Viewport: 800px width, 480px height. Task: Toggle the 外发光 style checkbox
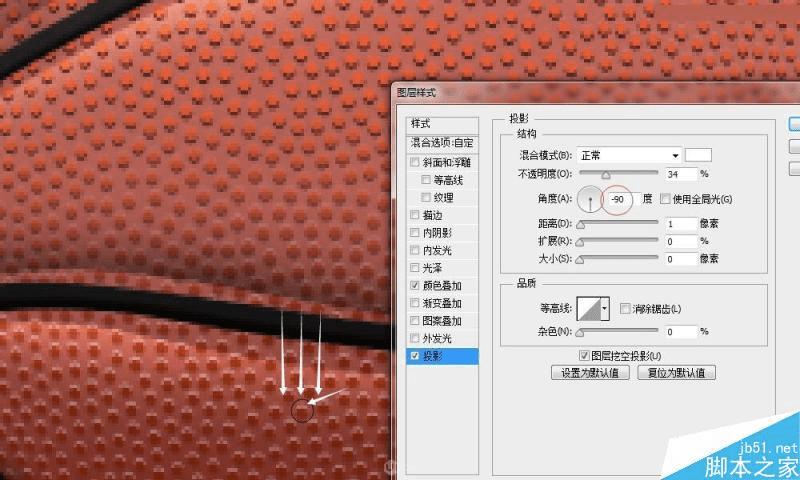(414, 338)
